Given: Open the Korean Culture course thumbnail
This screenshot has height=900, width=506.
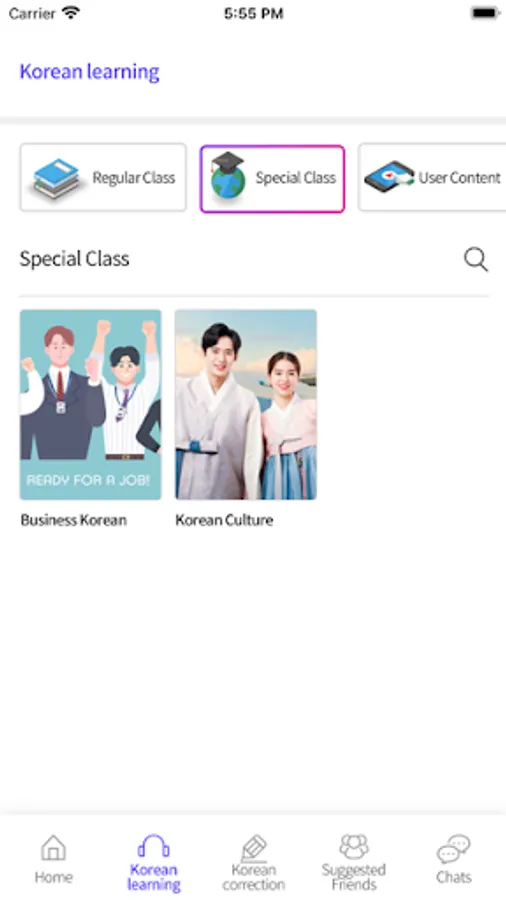Looking at the screenshot, I should [x=246, y=405].
